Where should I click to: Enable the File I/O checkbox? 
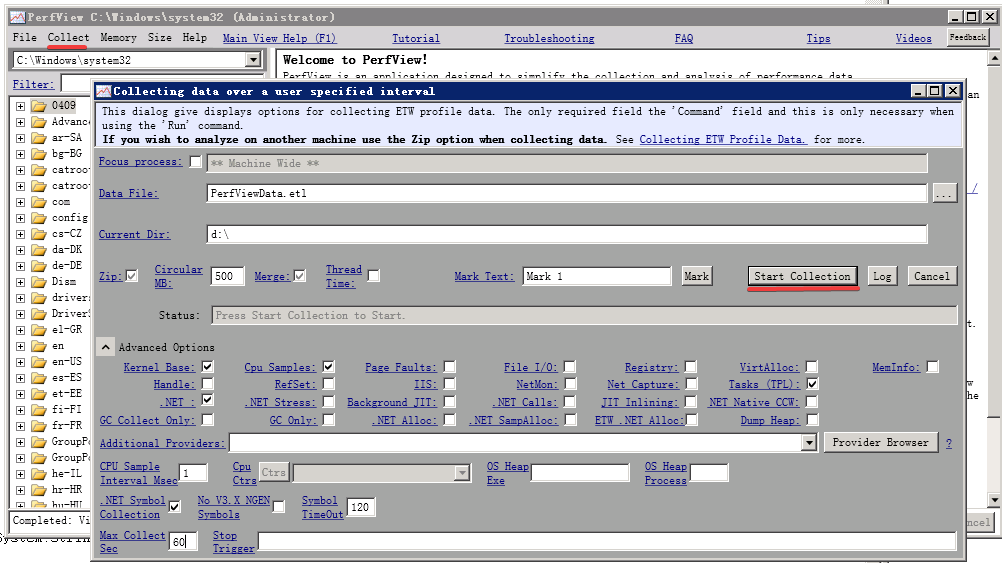(570, 367)
